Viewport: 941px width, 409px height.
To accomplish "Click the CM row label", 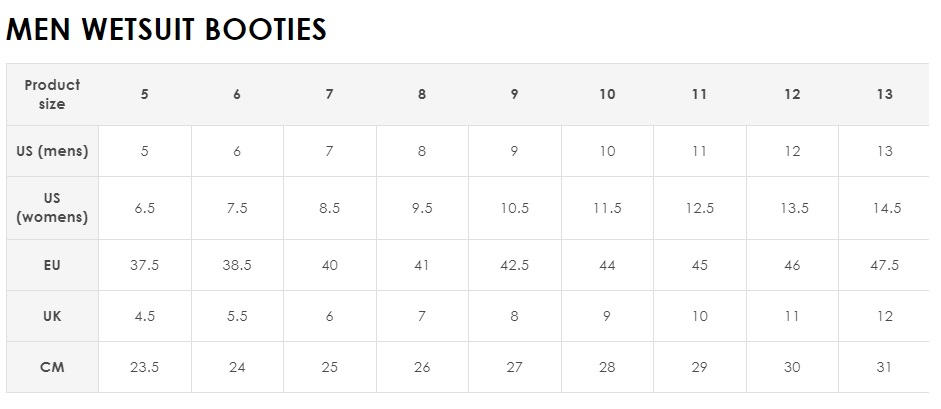I will click(52, 367).
